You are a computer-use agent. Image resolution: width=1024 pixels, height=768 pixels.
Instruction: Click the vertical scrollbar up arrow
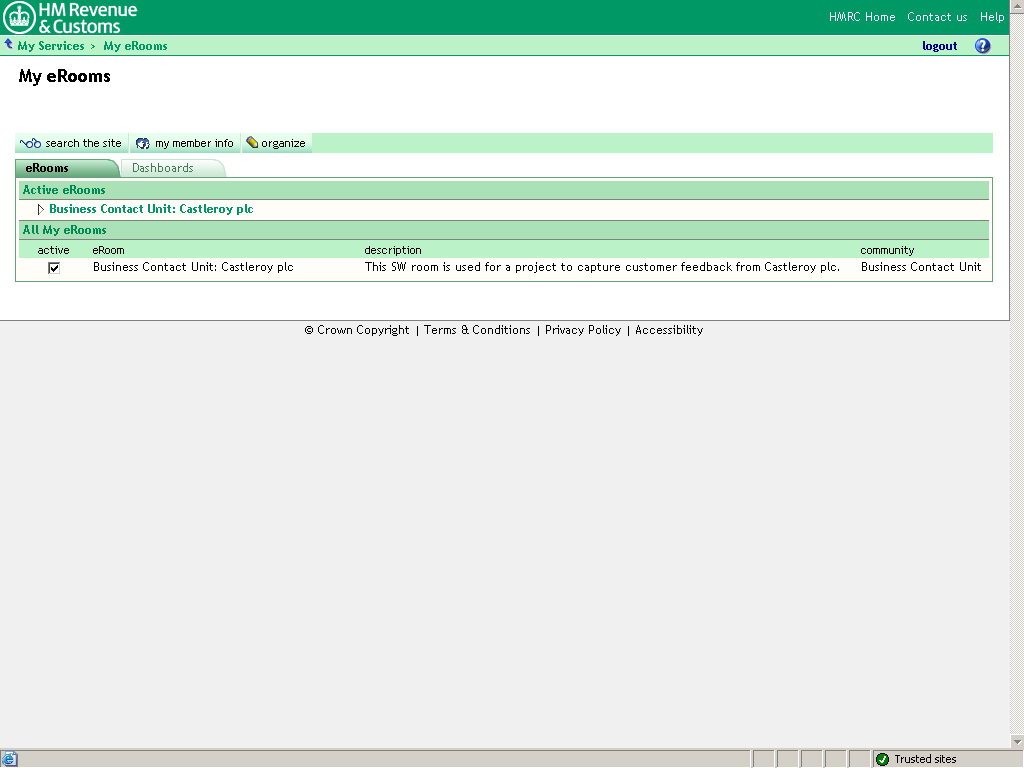tap(1016, 6)
